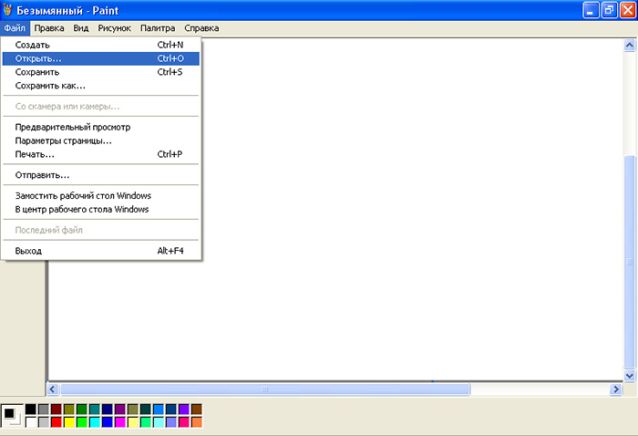Select В центр рабочего стола Windows
638x436 pixels.
[101, 209]
